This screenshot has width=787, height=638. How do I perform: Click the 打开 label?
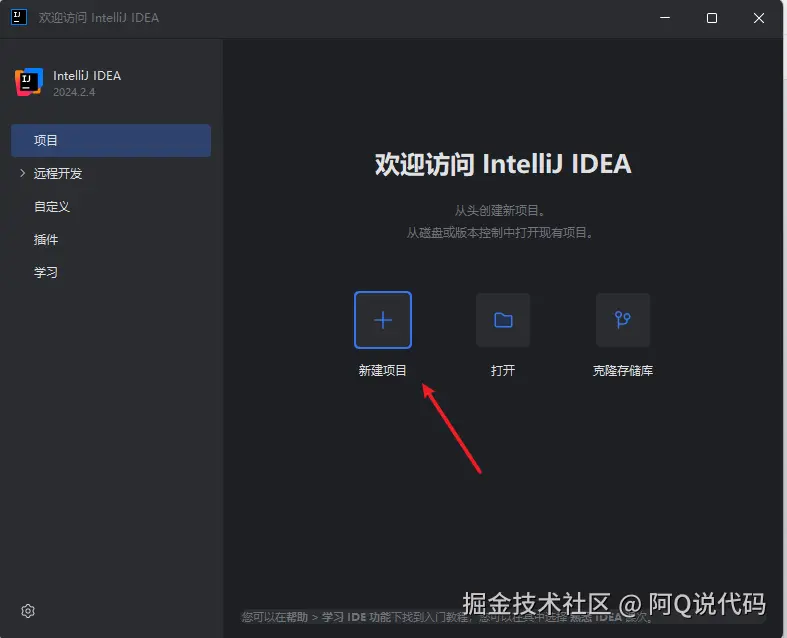(x=503, y=370)
